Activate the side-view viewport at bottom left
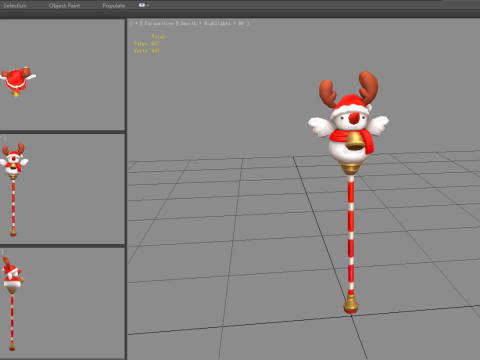This screenshot has height=360, width=480. click(62, 303)
